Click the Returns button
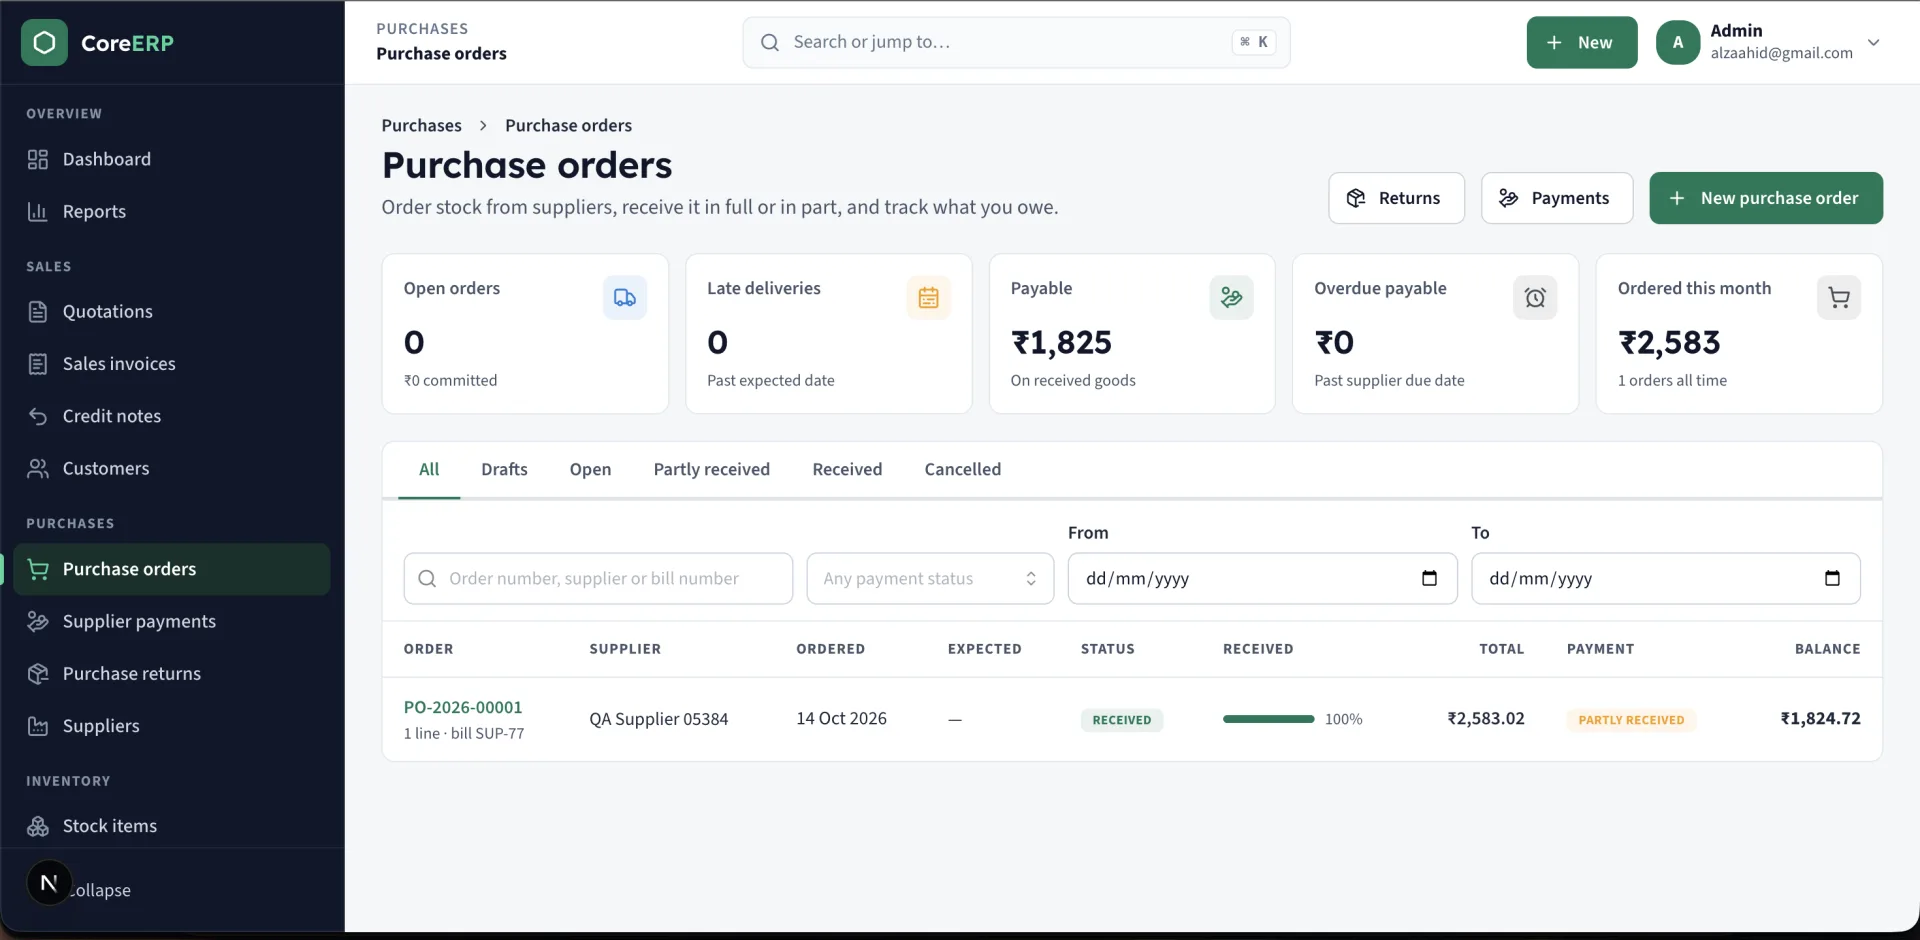The height and width of the screenshot is (940, 1920). tap(1396, 198)
